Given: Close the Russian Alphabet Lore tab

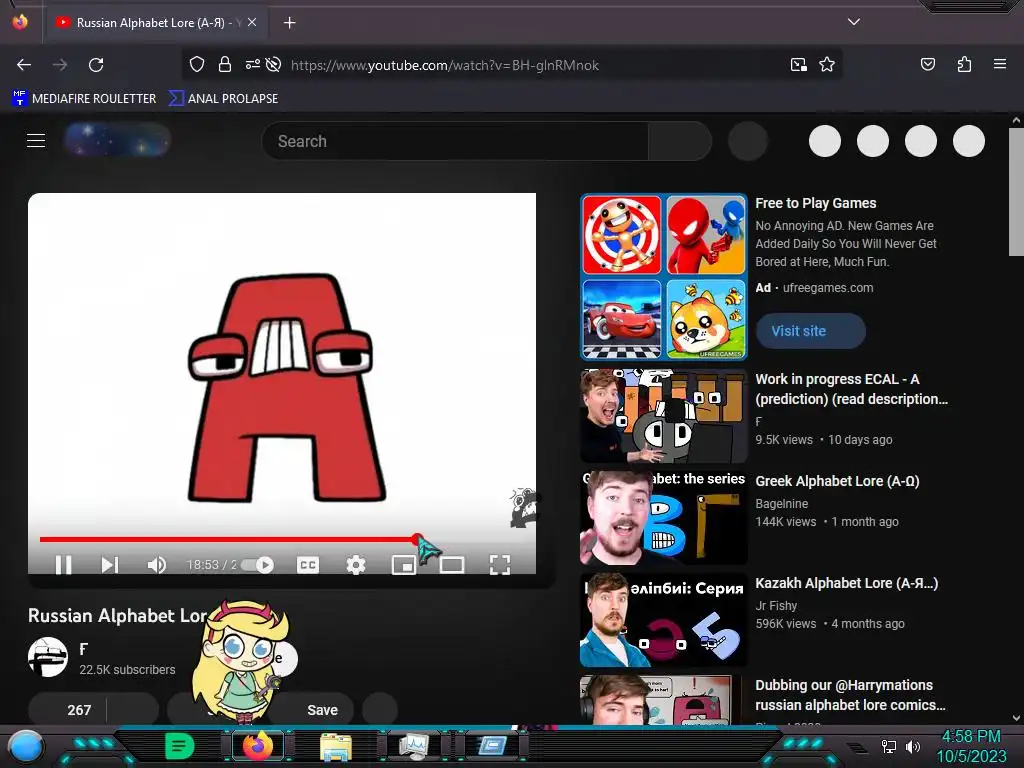Looking at the screenshot, I should [251, 22].
